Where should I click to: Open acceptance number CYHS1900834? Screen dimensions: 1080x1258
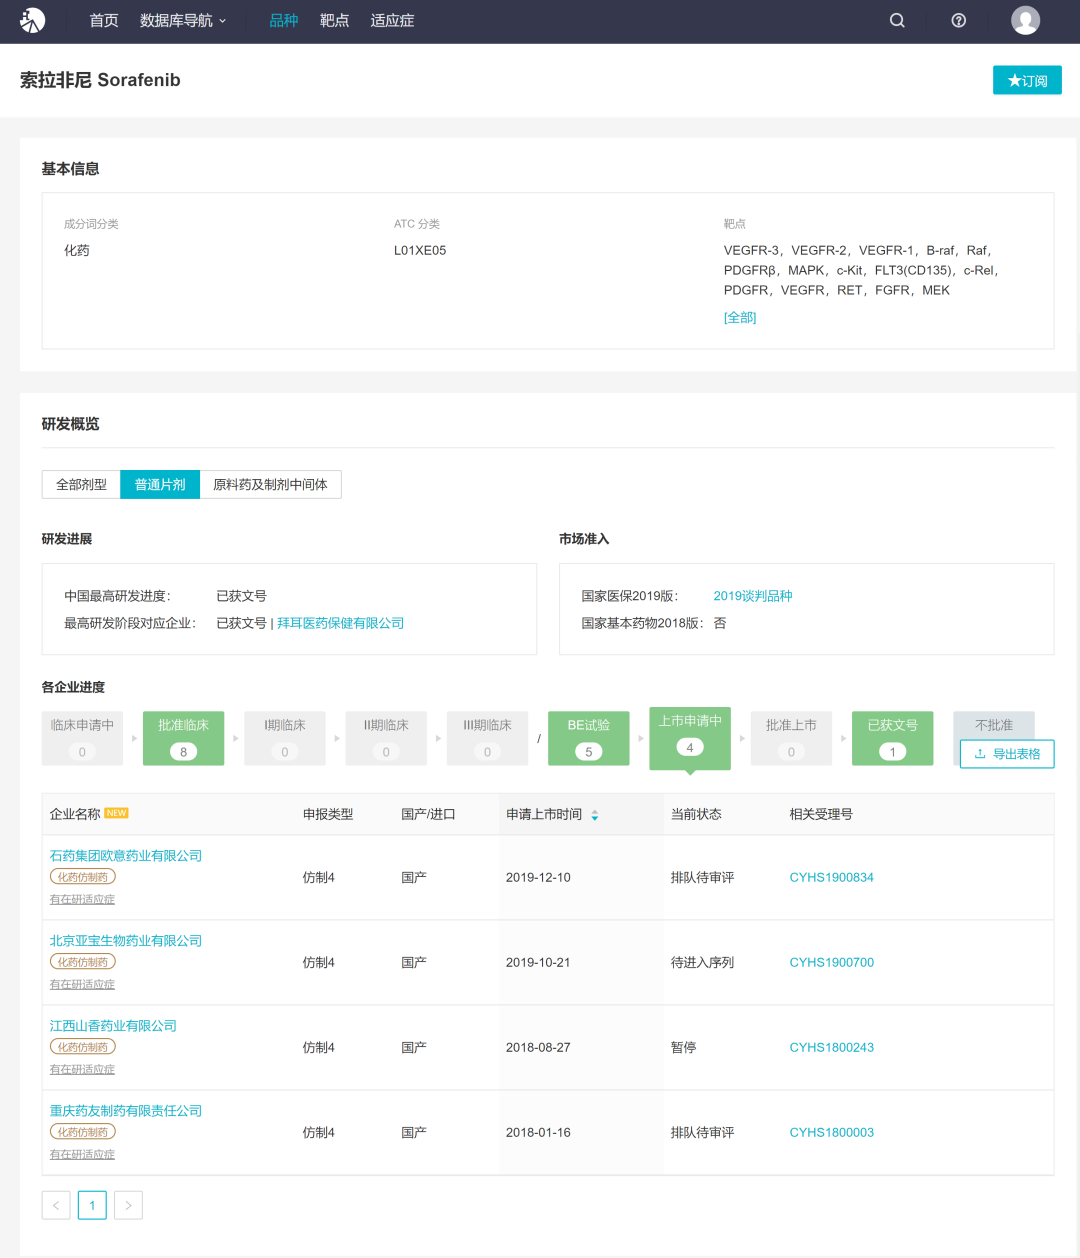(x=831, y=877)
